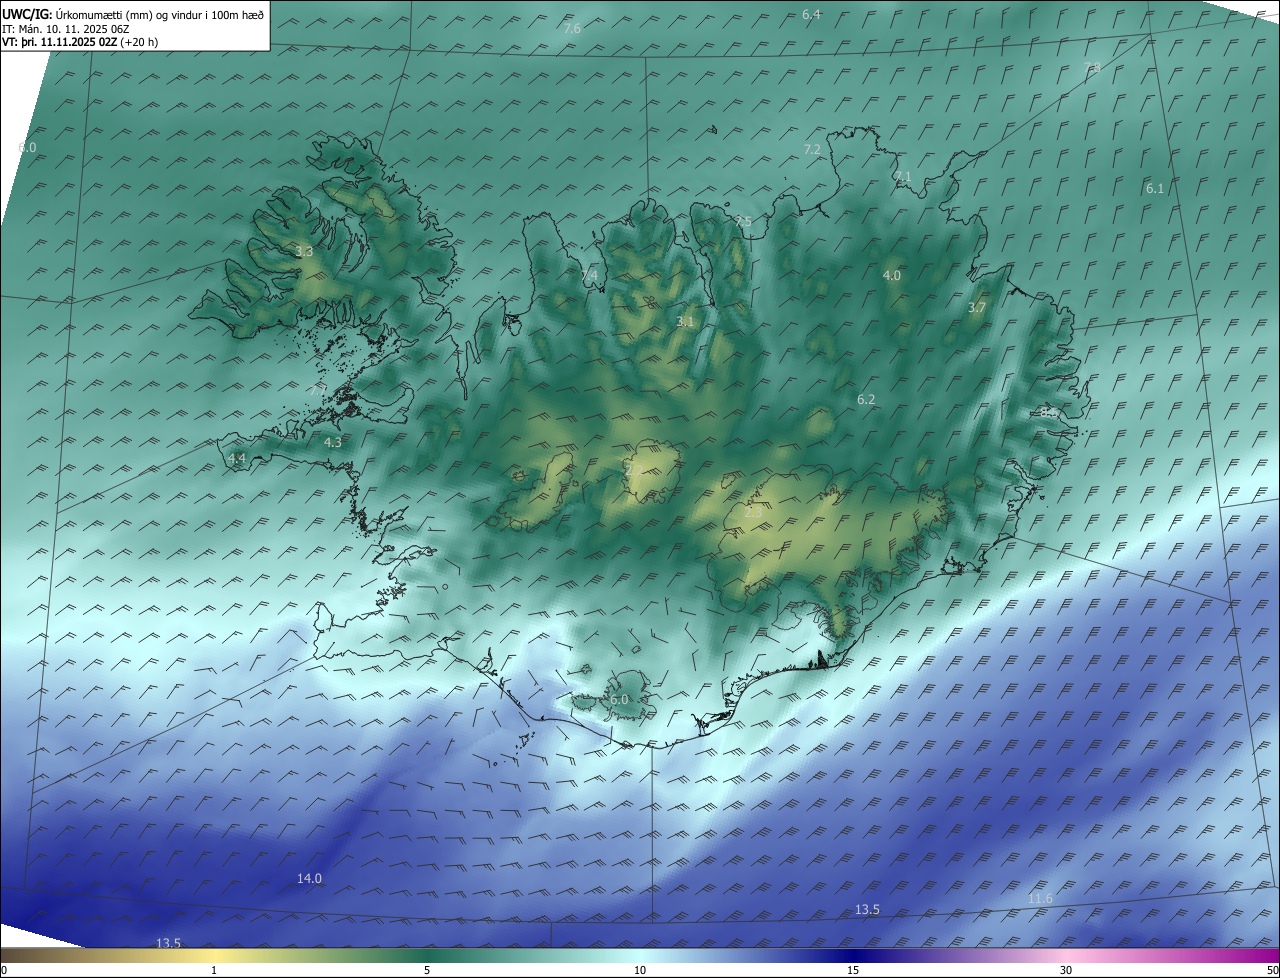Click the 7.2 value label on the map
The width and height of the screenshot is (1280, 978).
click(x=812, y=149)
